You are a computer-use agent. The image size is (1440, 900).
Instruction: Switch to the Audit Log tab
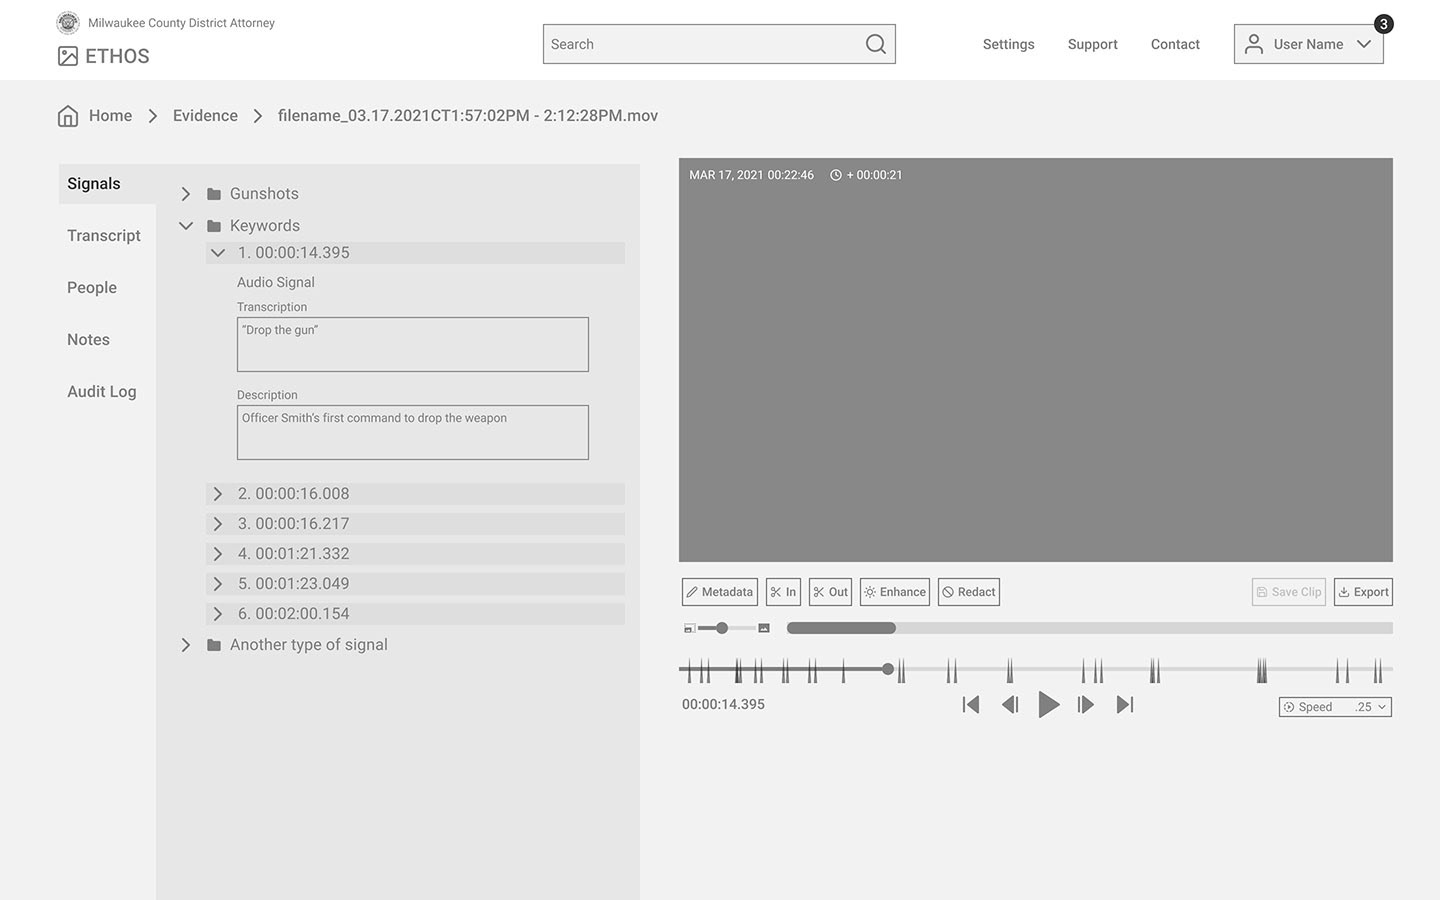point(102,392)
